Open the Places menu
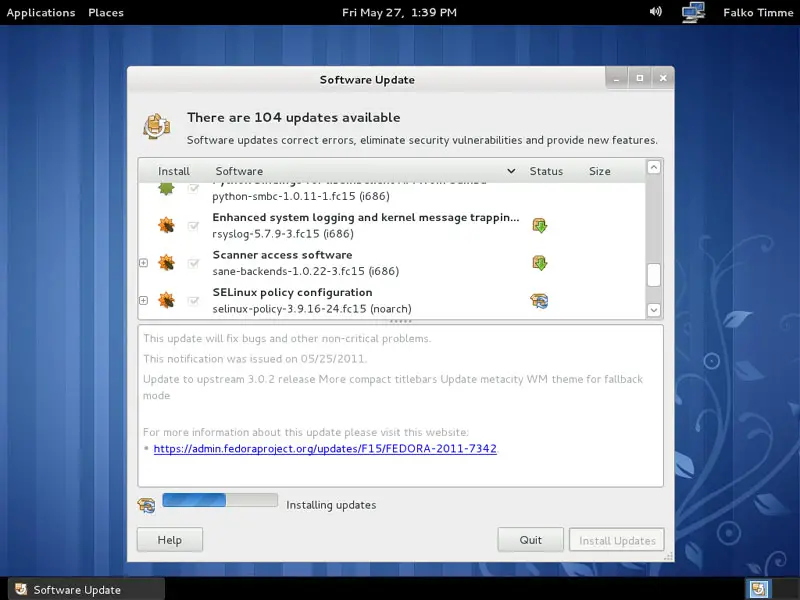 pyautogui.click(x=106, y=12)
